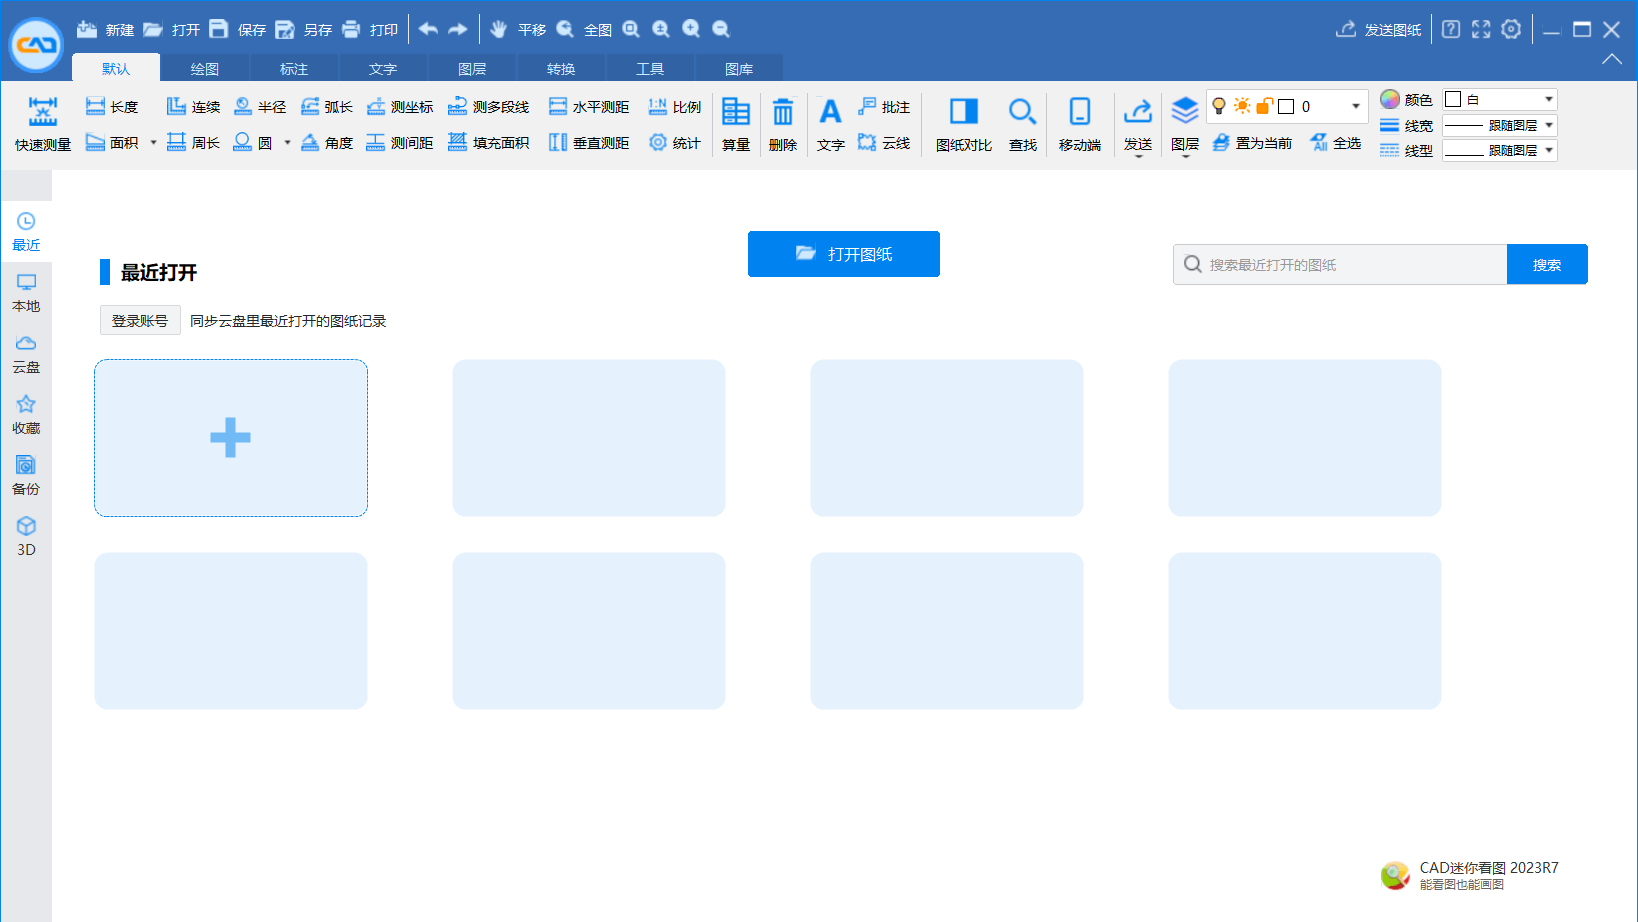Open 云盘 cloud drive in sidebar
Image resolution: width=1638 pixels, height=922 pixels.
click(x=26, y=354)
